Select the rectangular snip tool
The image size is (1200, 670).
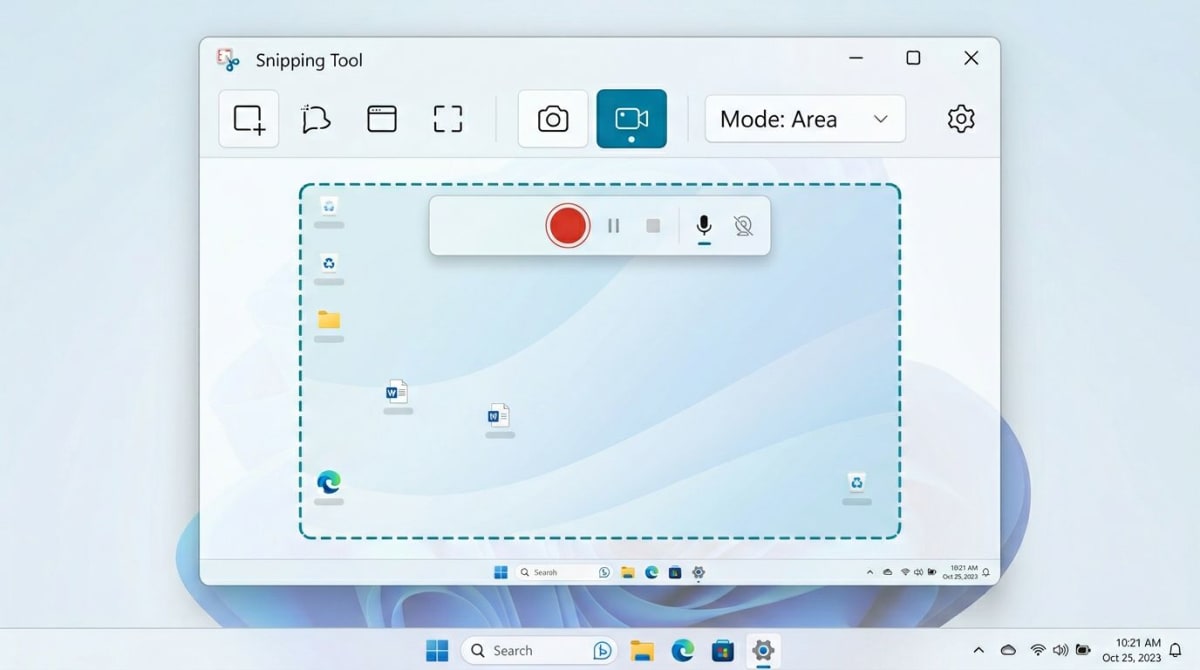(x=248, y=118)
